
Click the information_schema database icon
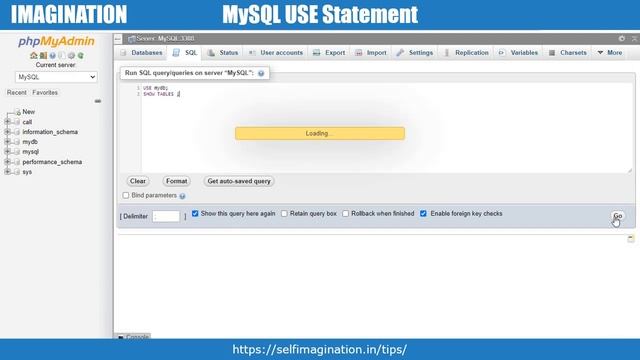[17, 132]
